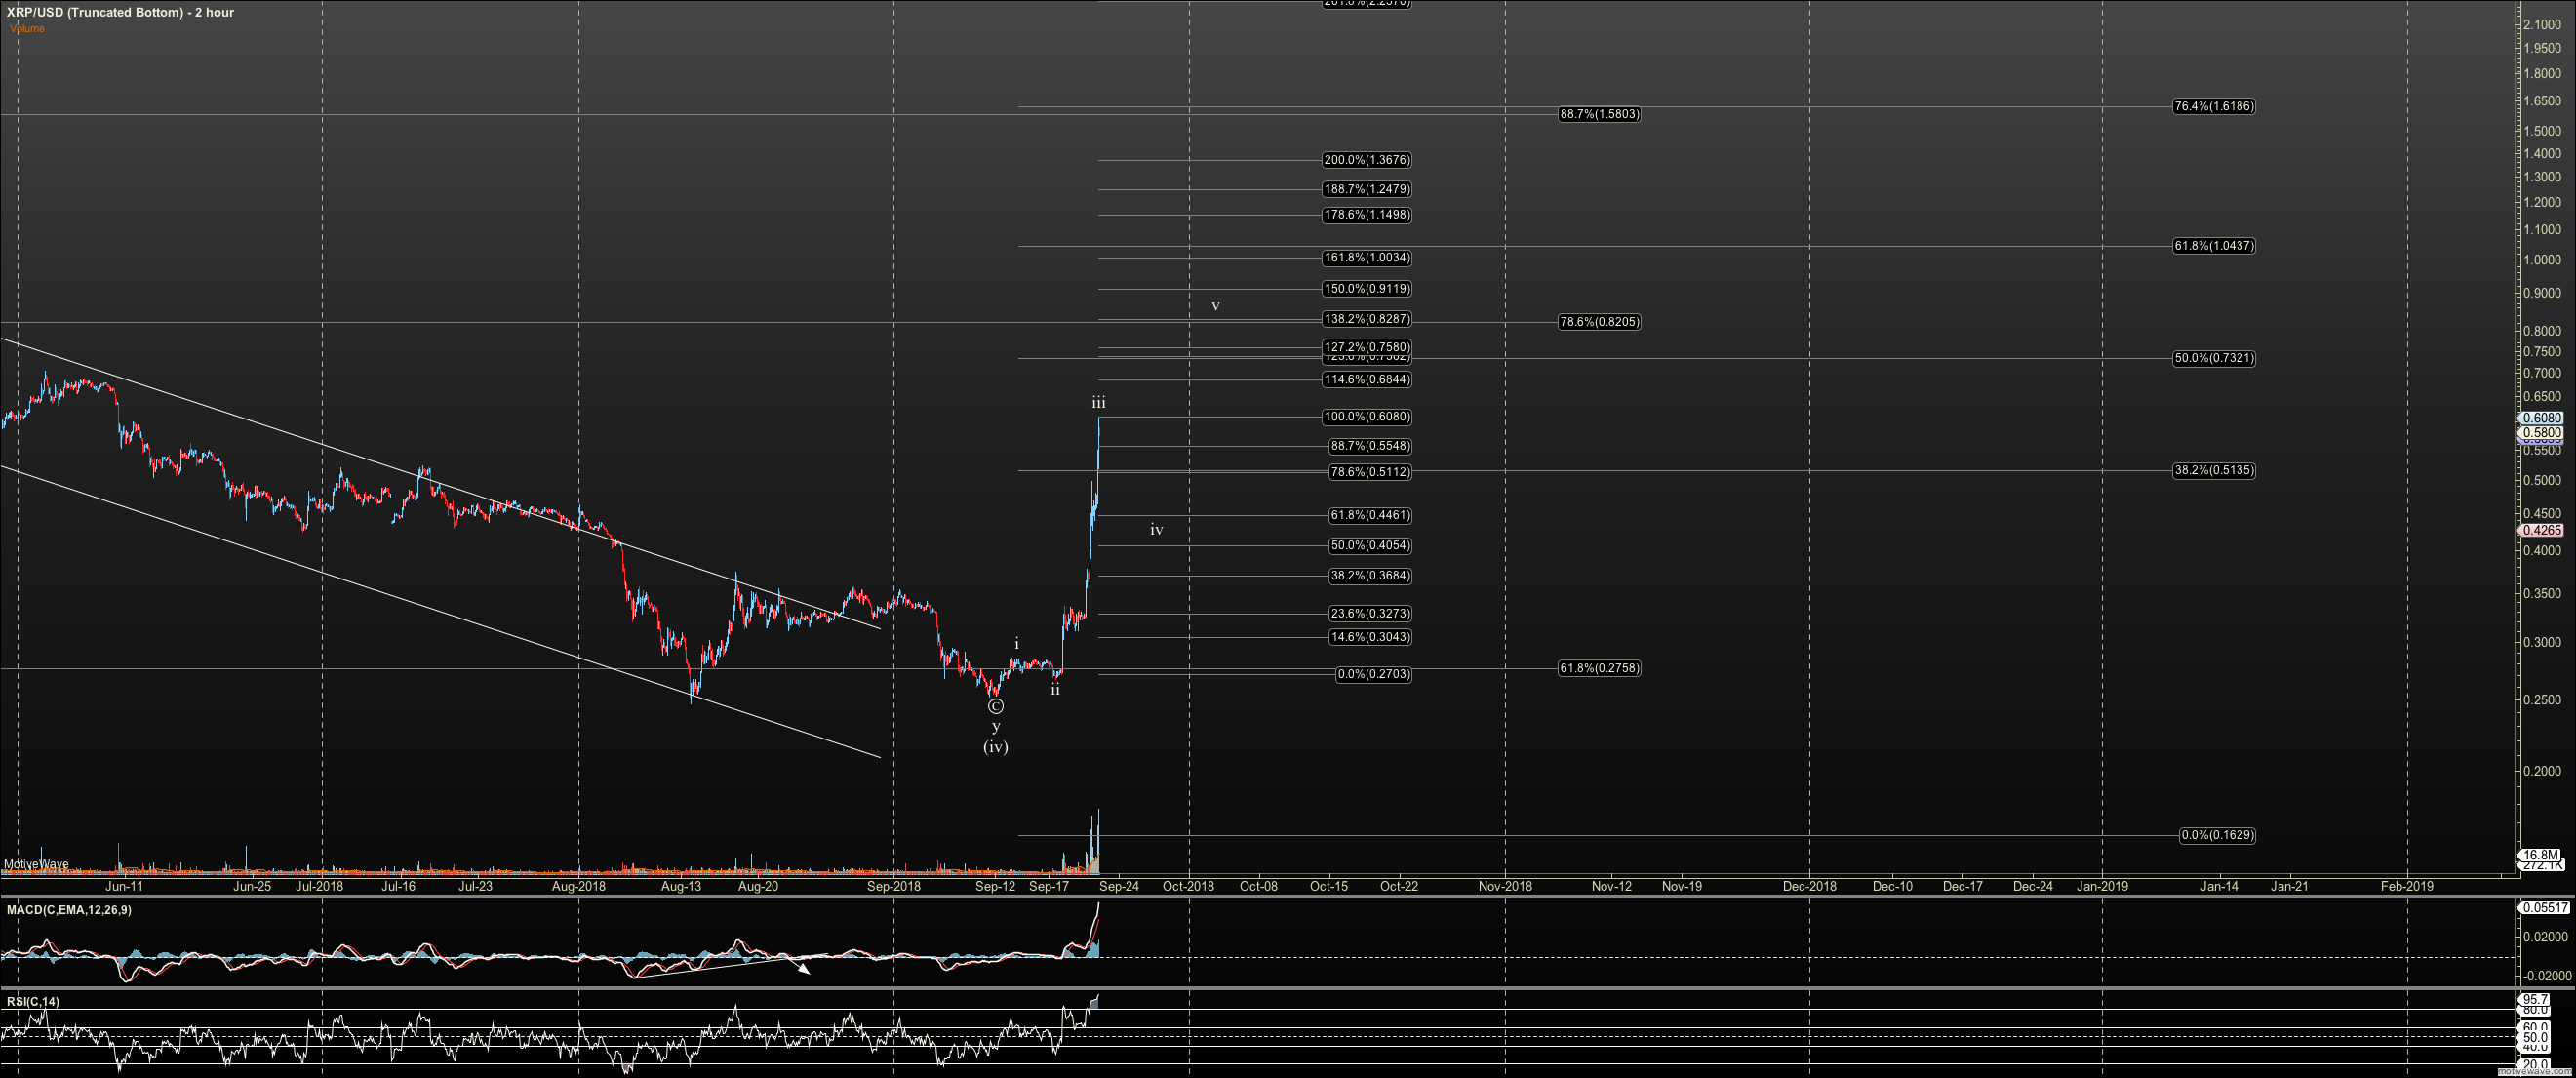Screen dimensions: 2576x1078
Task: Click the Nov-2018 date on the time axis
Action: click(x=1505, y=886)
